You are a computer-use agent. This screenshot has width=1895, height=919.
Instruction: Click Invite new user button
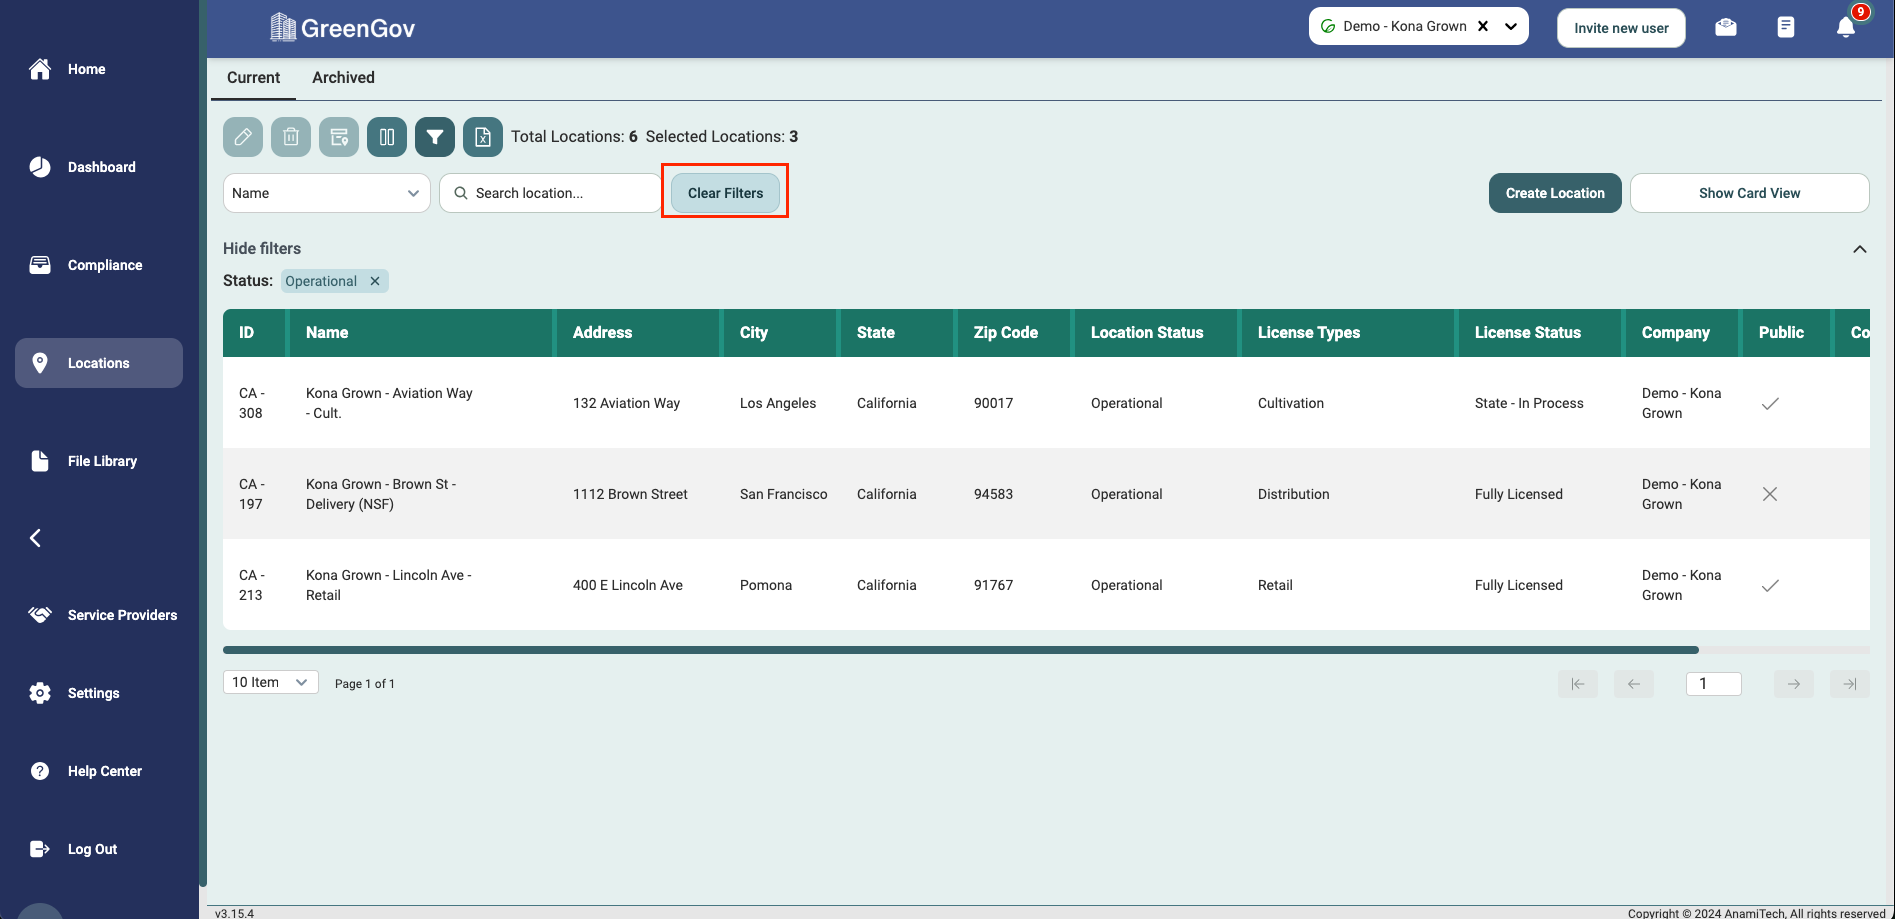[1621, 28]
